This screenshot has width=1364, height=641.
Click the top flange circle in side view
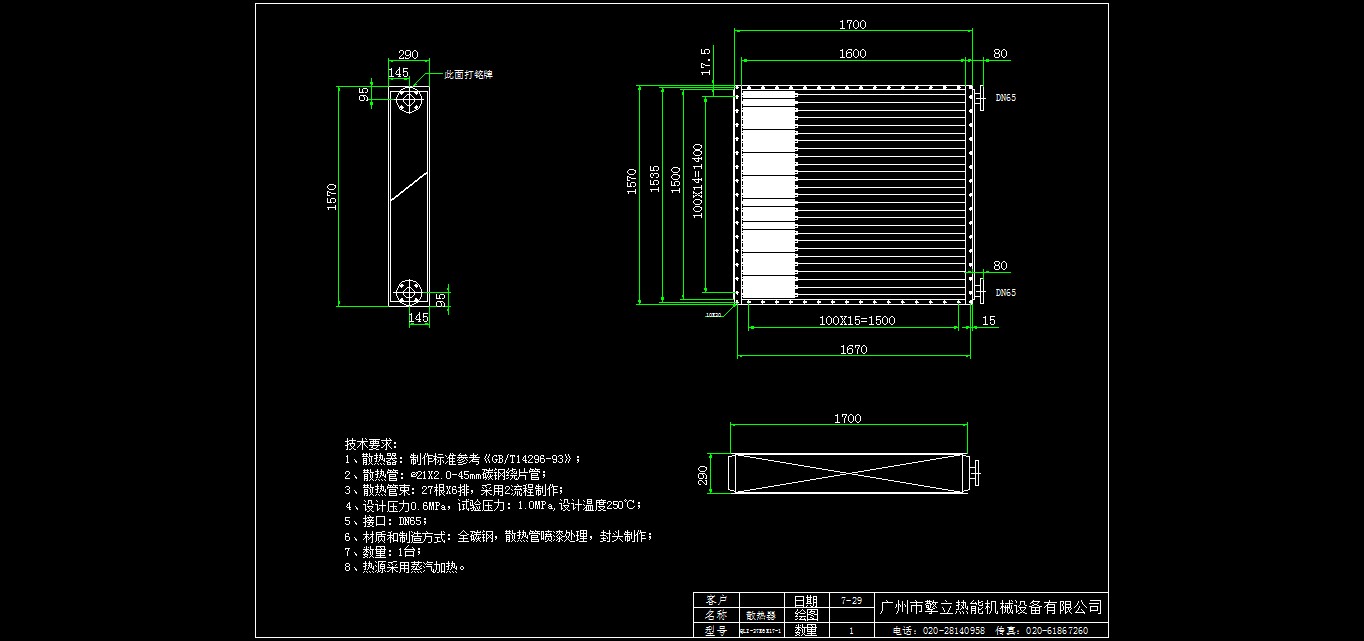(408, 102)
